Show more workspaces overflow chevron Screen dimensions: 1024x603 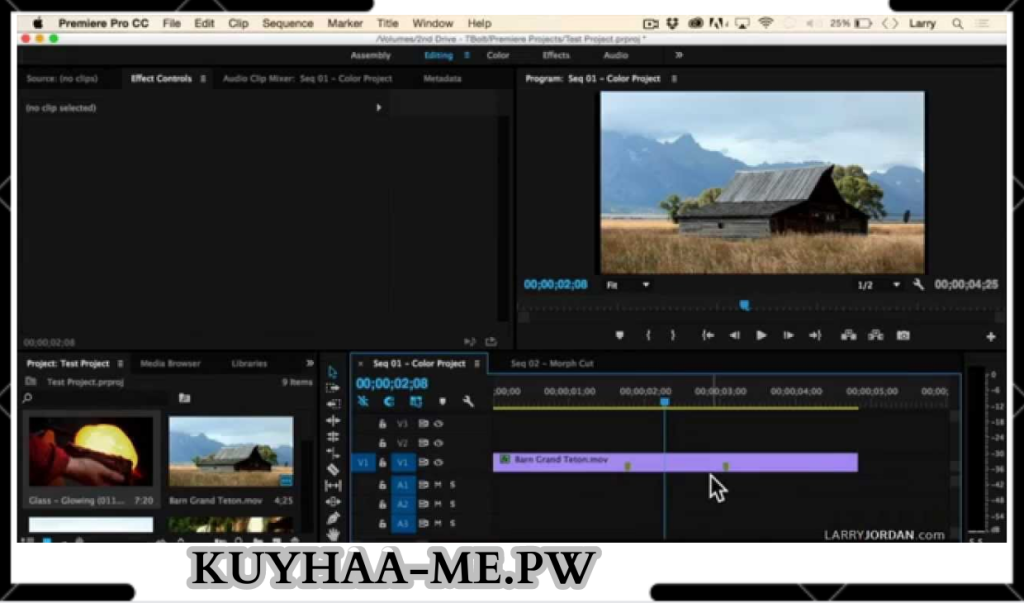[679, 56]
